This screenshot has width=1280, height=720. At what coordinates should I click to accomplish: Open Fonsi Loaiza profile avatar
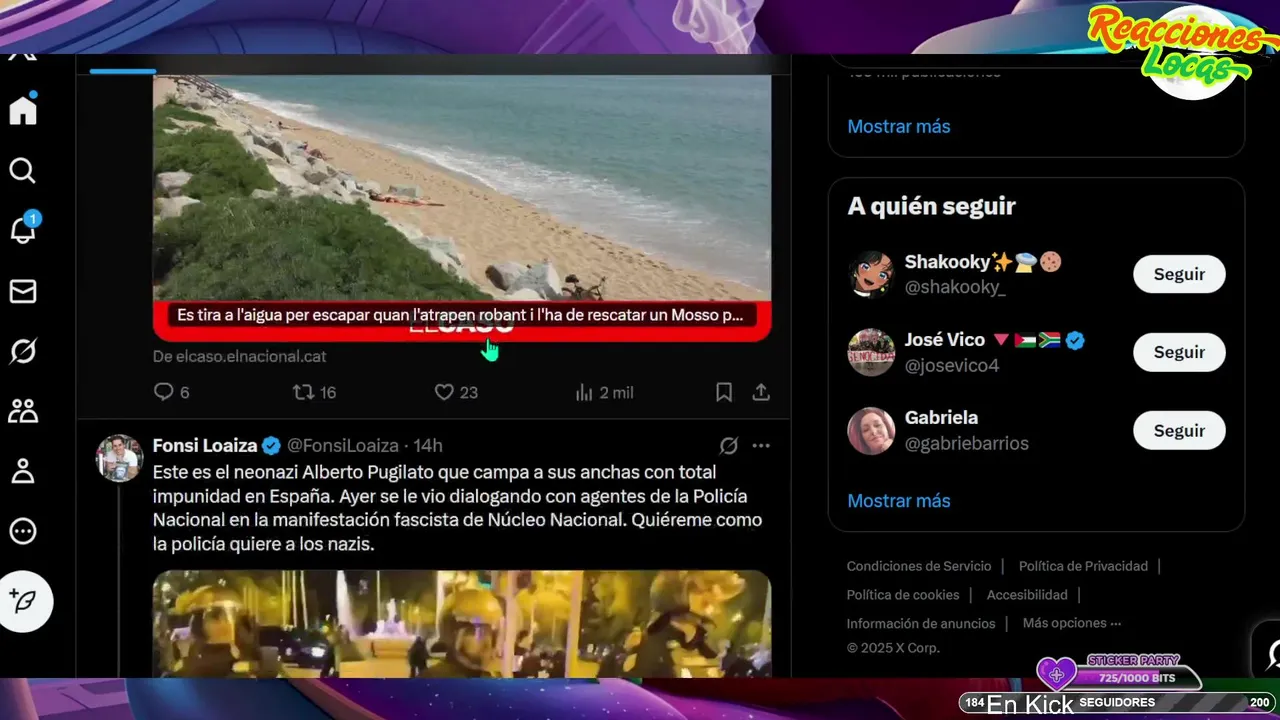click(119, 458)
